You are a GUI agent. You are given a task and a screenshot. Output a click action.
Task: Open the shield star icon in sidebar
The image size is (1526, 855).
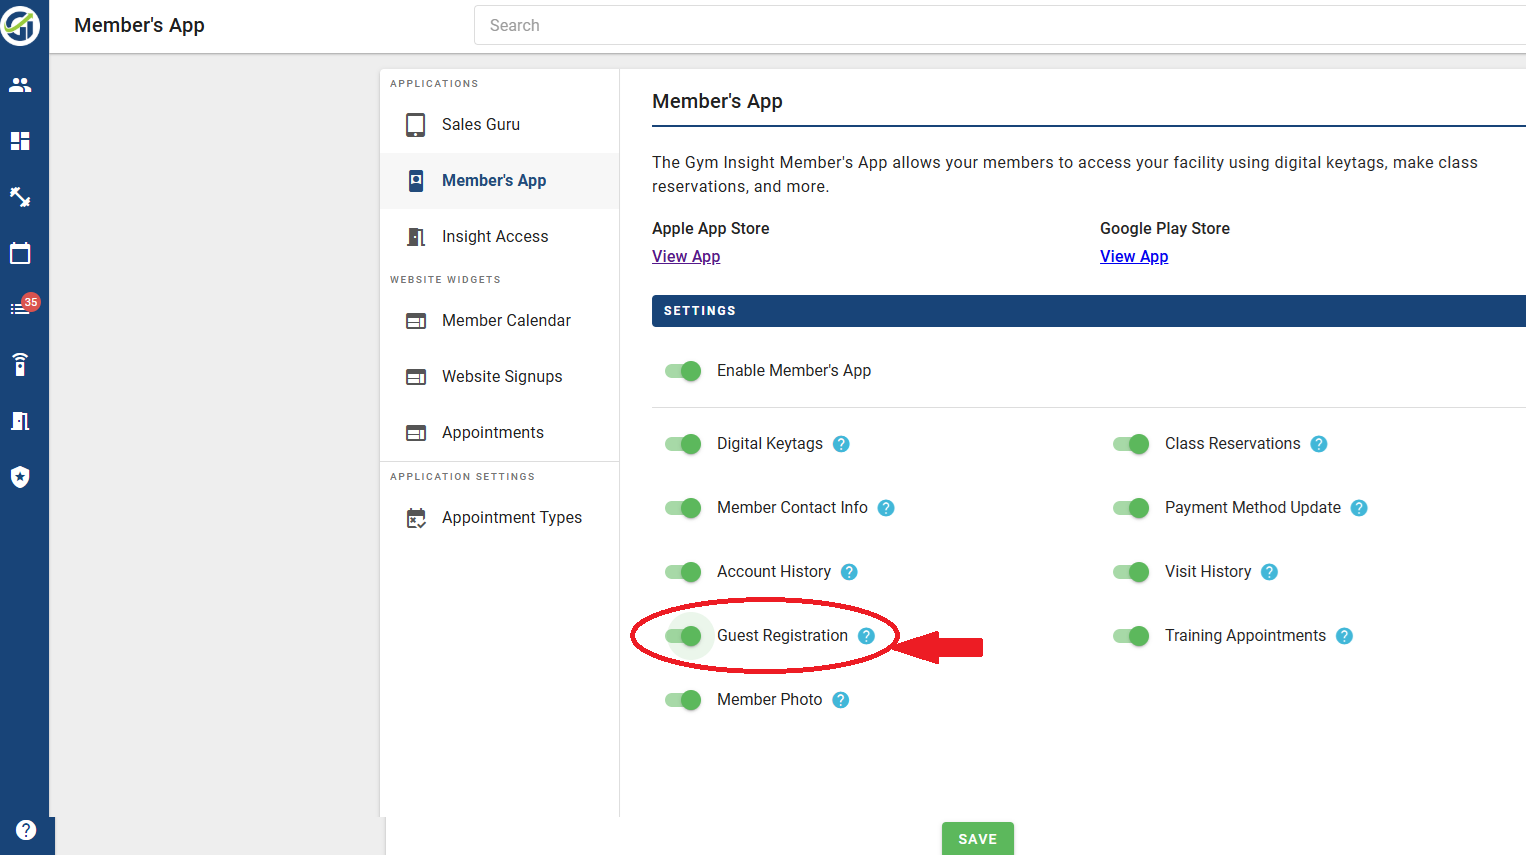coord(20,477)
